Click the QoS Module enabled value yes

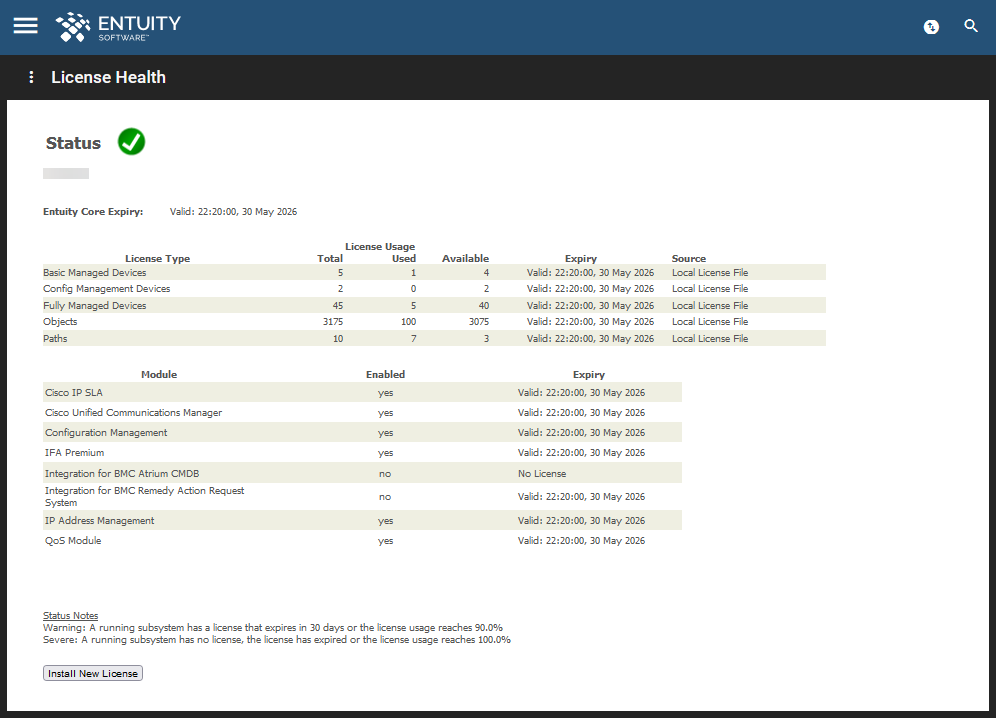click(386, 541)
